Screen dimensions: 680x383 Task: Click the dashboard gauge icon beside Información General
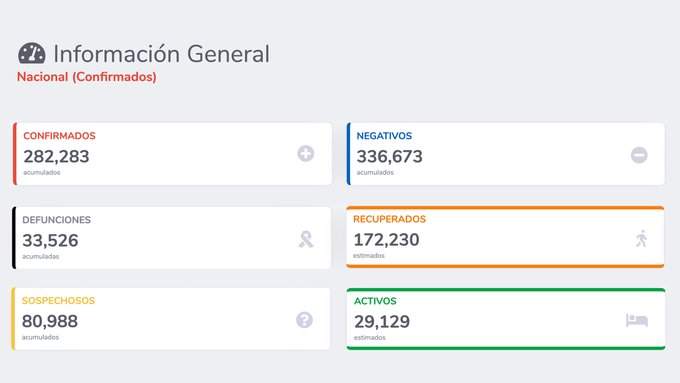pyautogui.click(x=32, y=53)
